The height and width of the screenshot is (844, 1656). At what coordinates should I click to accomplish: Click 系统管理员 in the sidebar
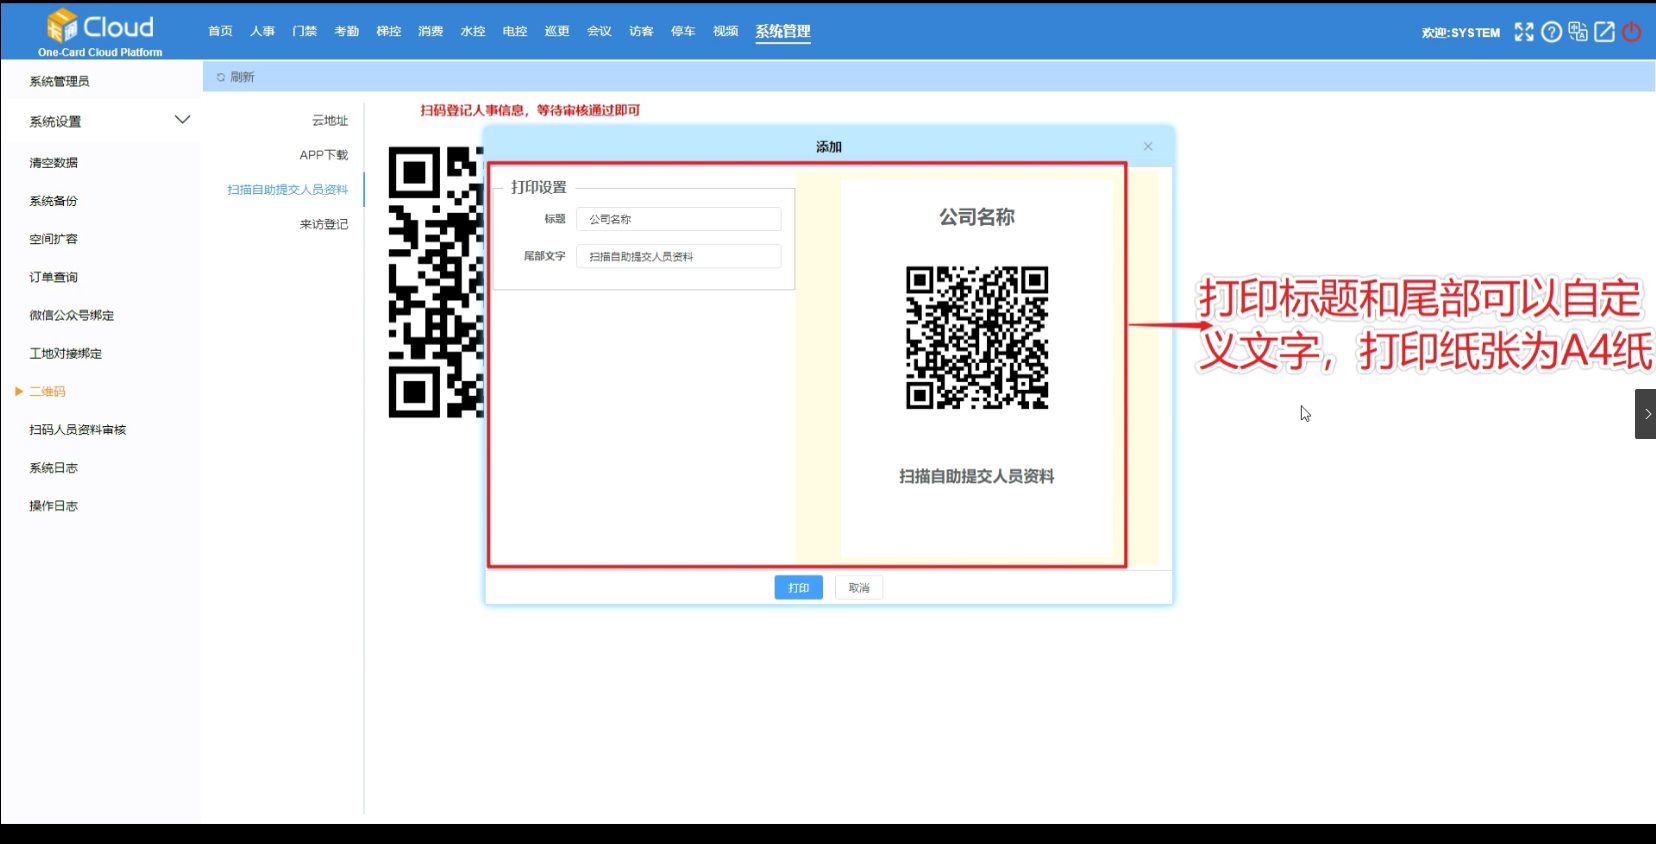59,82
